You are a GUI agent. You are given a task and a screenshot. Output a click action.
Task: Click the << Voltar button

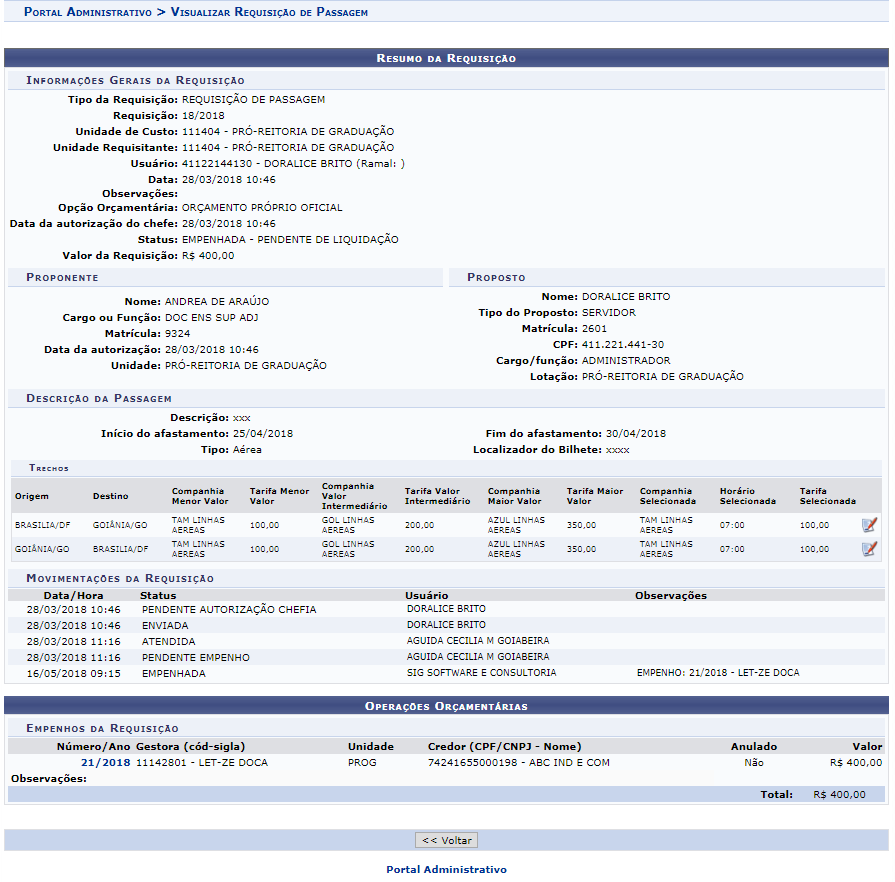446,840
